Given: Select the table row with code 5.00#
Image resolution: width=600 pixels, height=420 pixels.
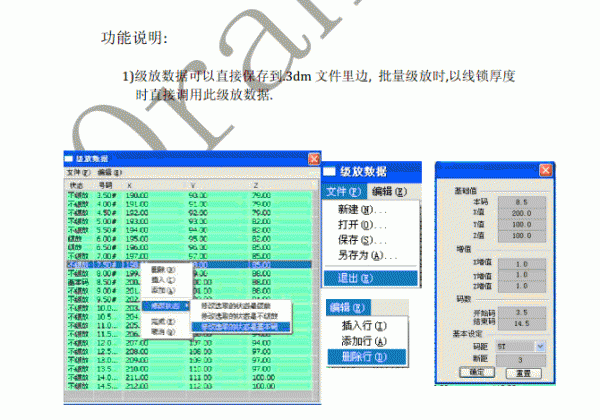Looking at the screenshot, I should pyautogui.click(x=189, y=221).
